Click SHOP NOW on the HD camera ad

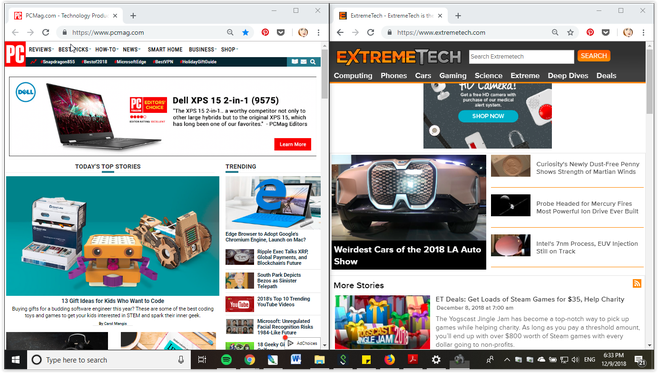click(488, 116)
